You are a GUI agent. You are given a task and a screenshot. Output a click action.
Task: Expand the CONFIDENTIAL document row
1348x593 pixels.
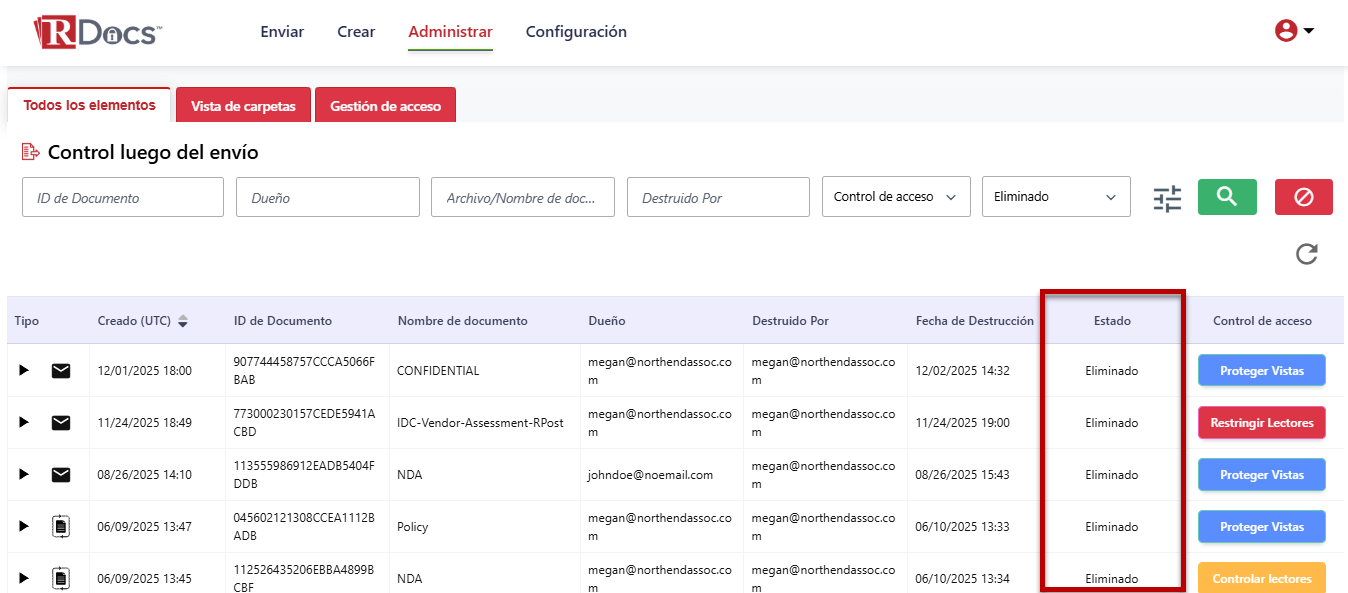(x=24, y=371)
